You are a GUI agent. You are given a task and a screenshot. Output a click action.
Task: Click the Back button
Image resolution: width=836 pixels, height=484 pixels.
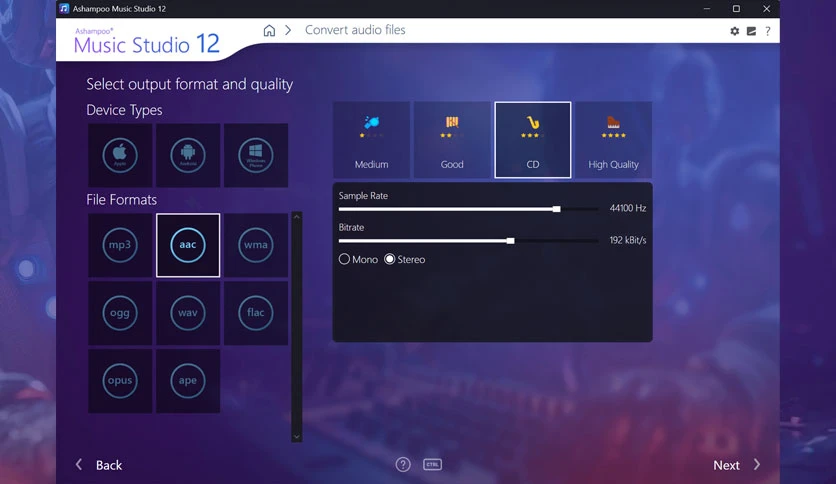pyautogui.click(x=99, y=465)
